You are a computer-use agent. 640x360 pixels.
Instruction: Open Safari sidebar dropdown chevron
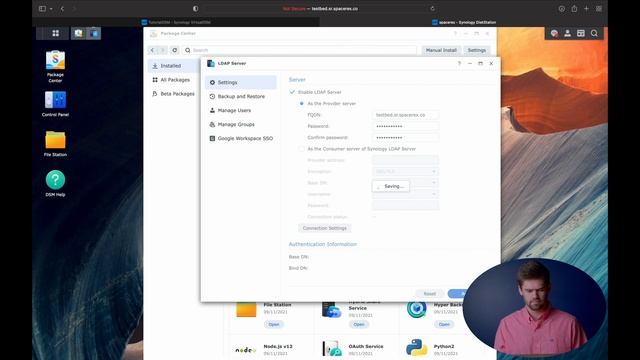point(51,9)
